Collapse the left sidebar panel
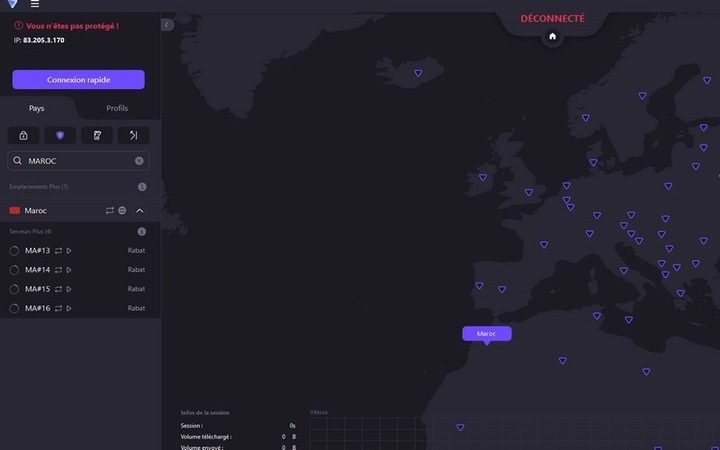The image size is (720, 450). pyautogui.click(x=167, y=25)
